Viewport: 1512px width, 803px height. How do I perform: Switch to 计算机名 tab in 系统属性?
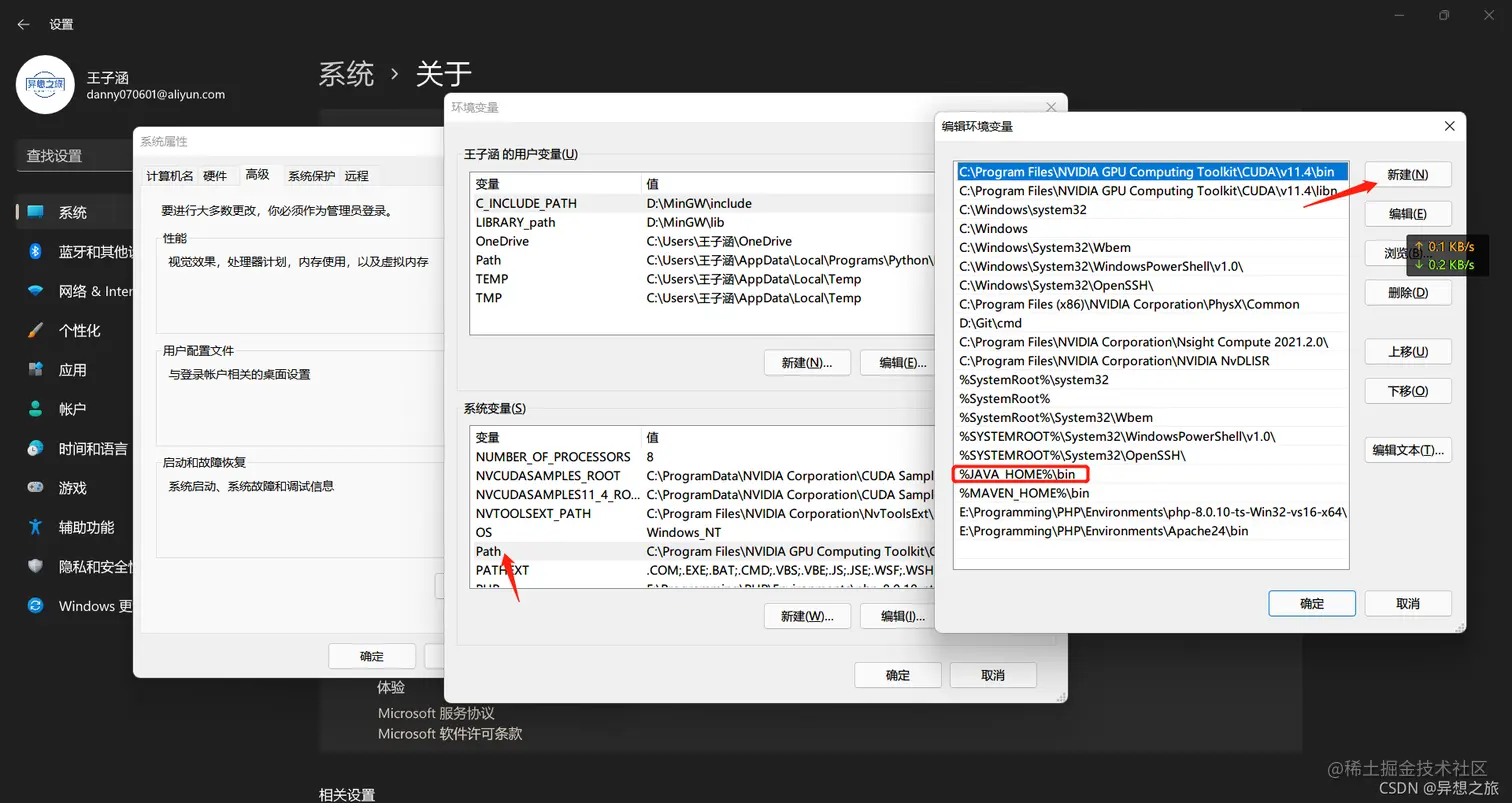tap(170, 176)
